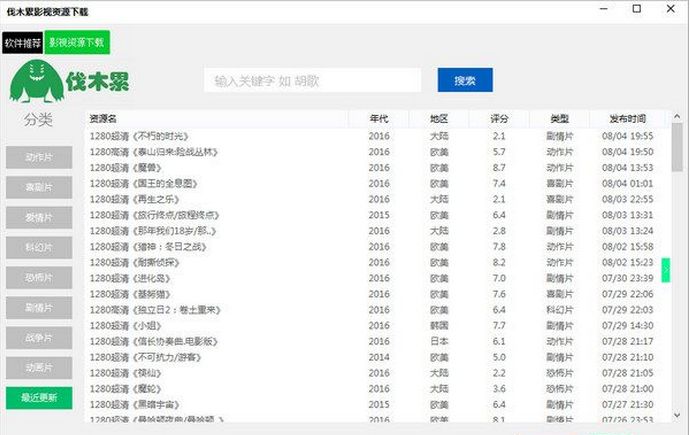Sort by the 资源名 column header
The height and width of the screenshot is (435, 690).
tap(217, 119)
